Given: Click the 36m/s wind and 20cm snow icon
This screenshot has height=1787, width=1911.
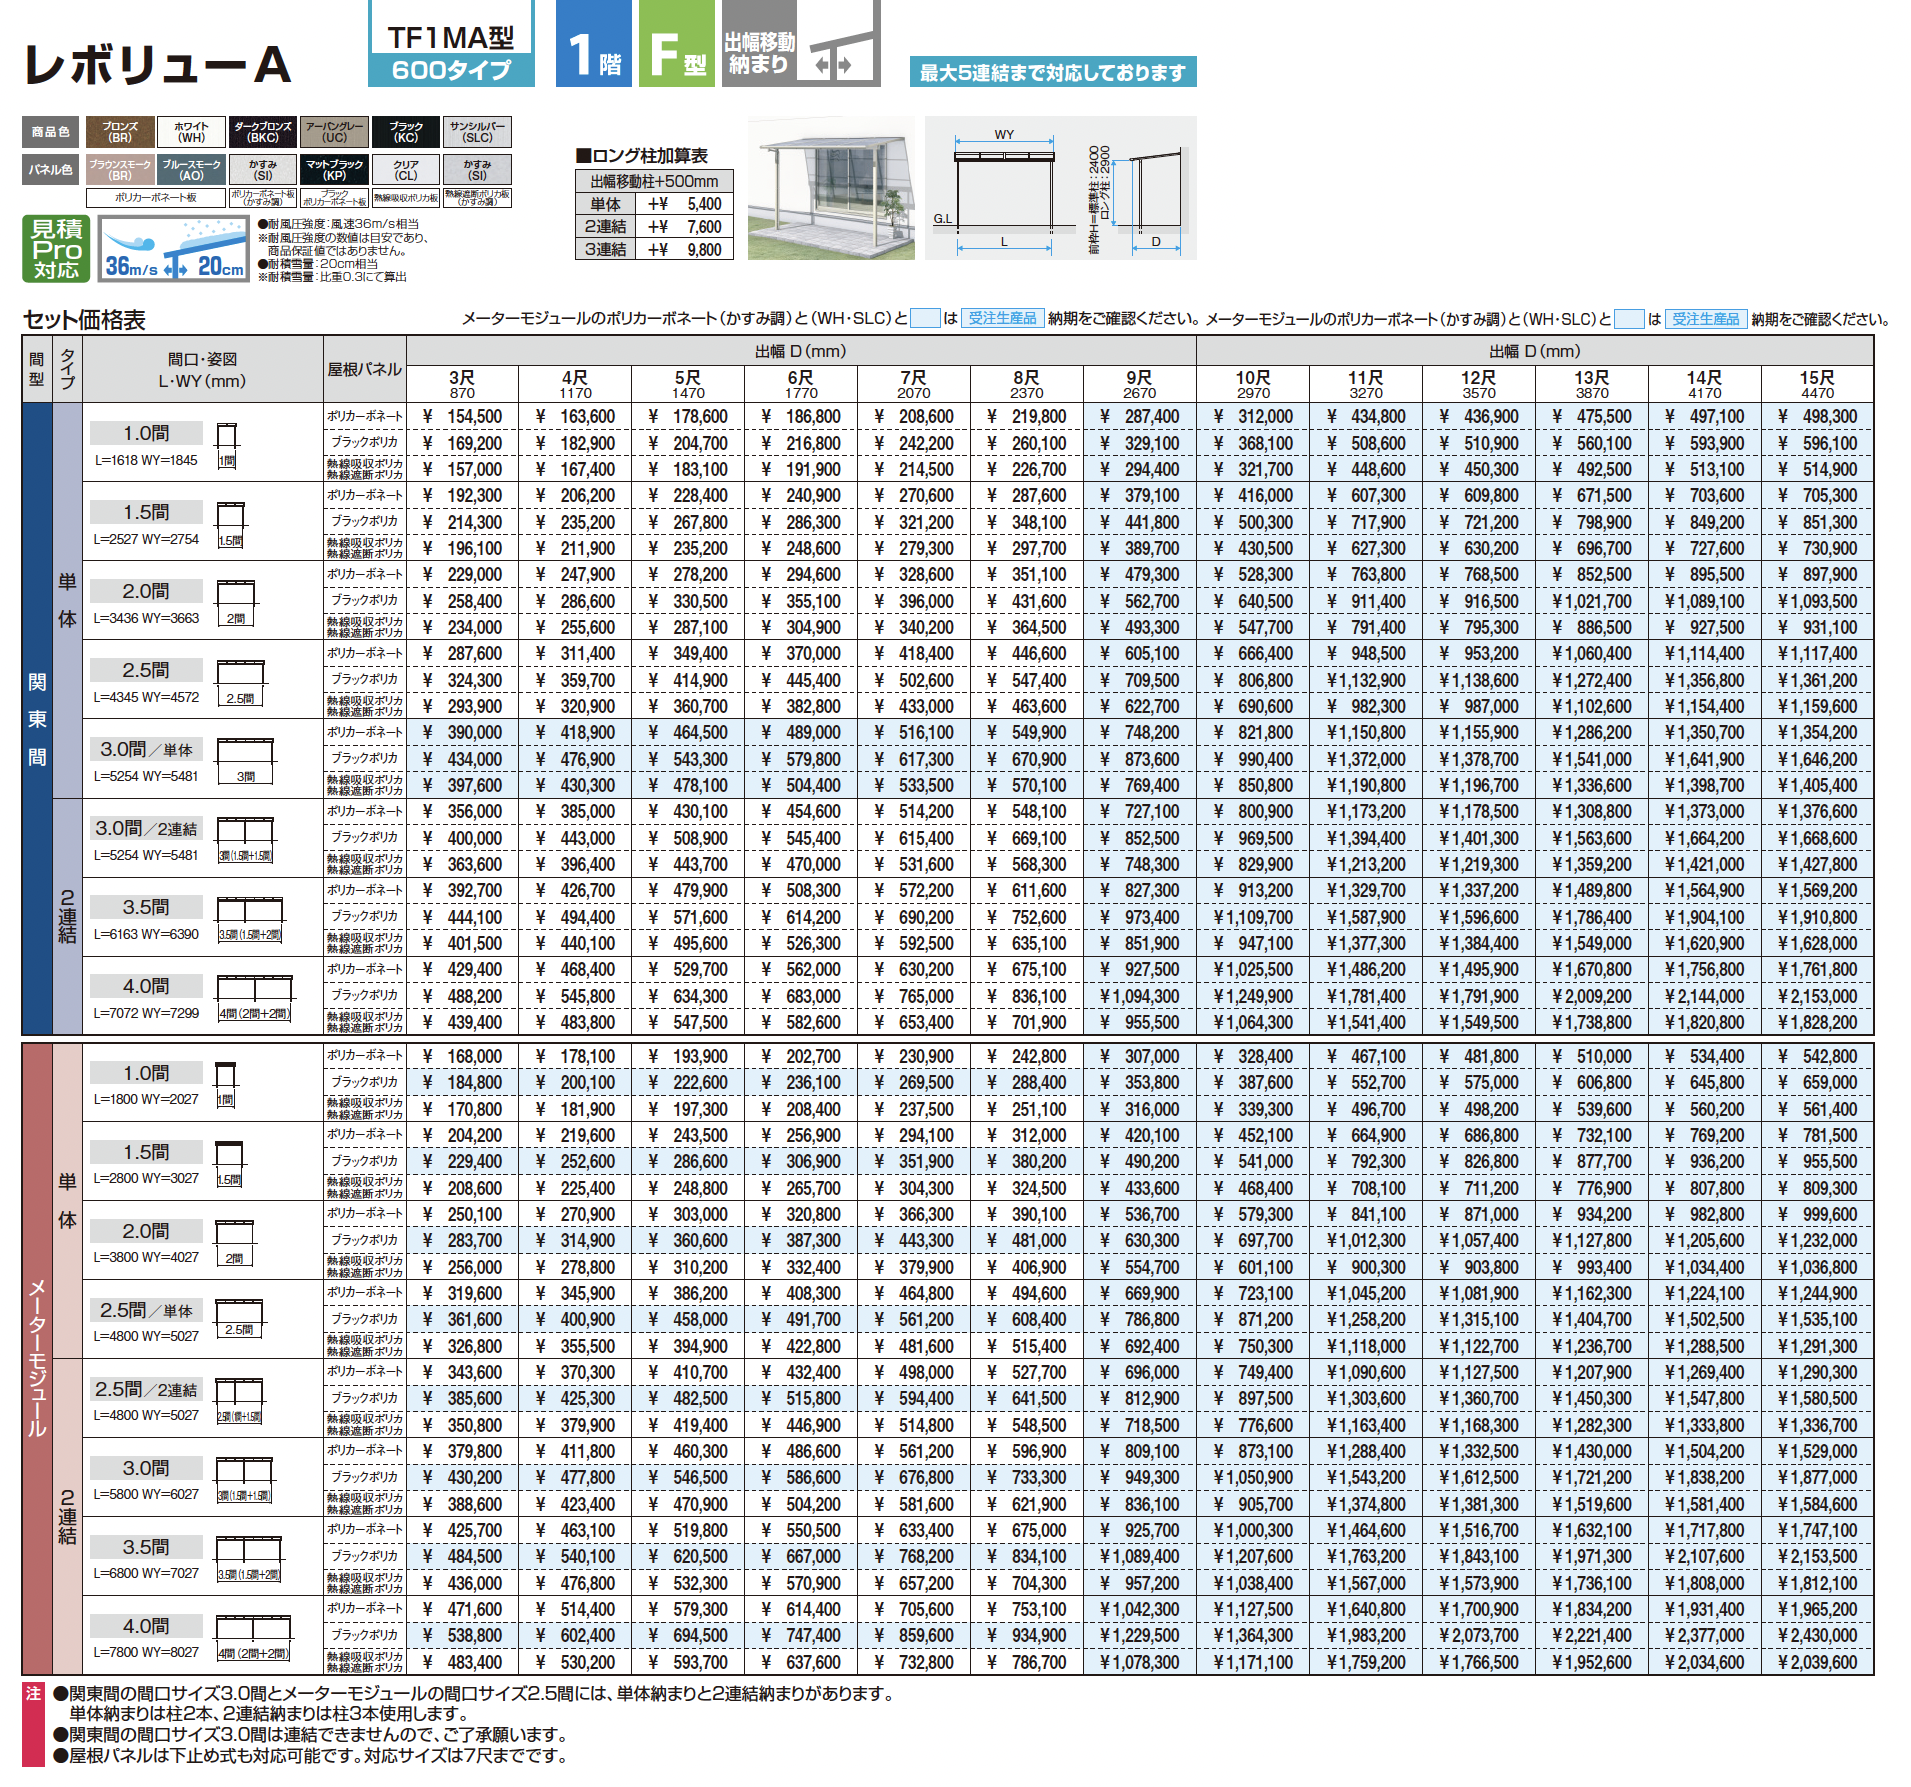Looking at the screenshot, I should pos(174,248).
